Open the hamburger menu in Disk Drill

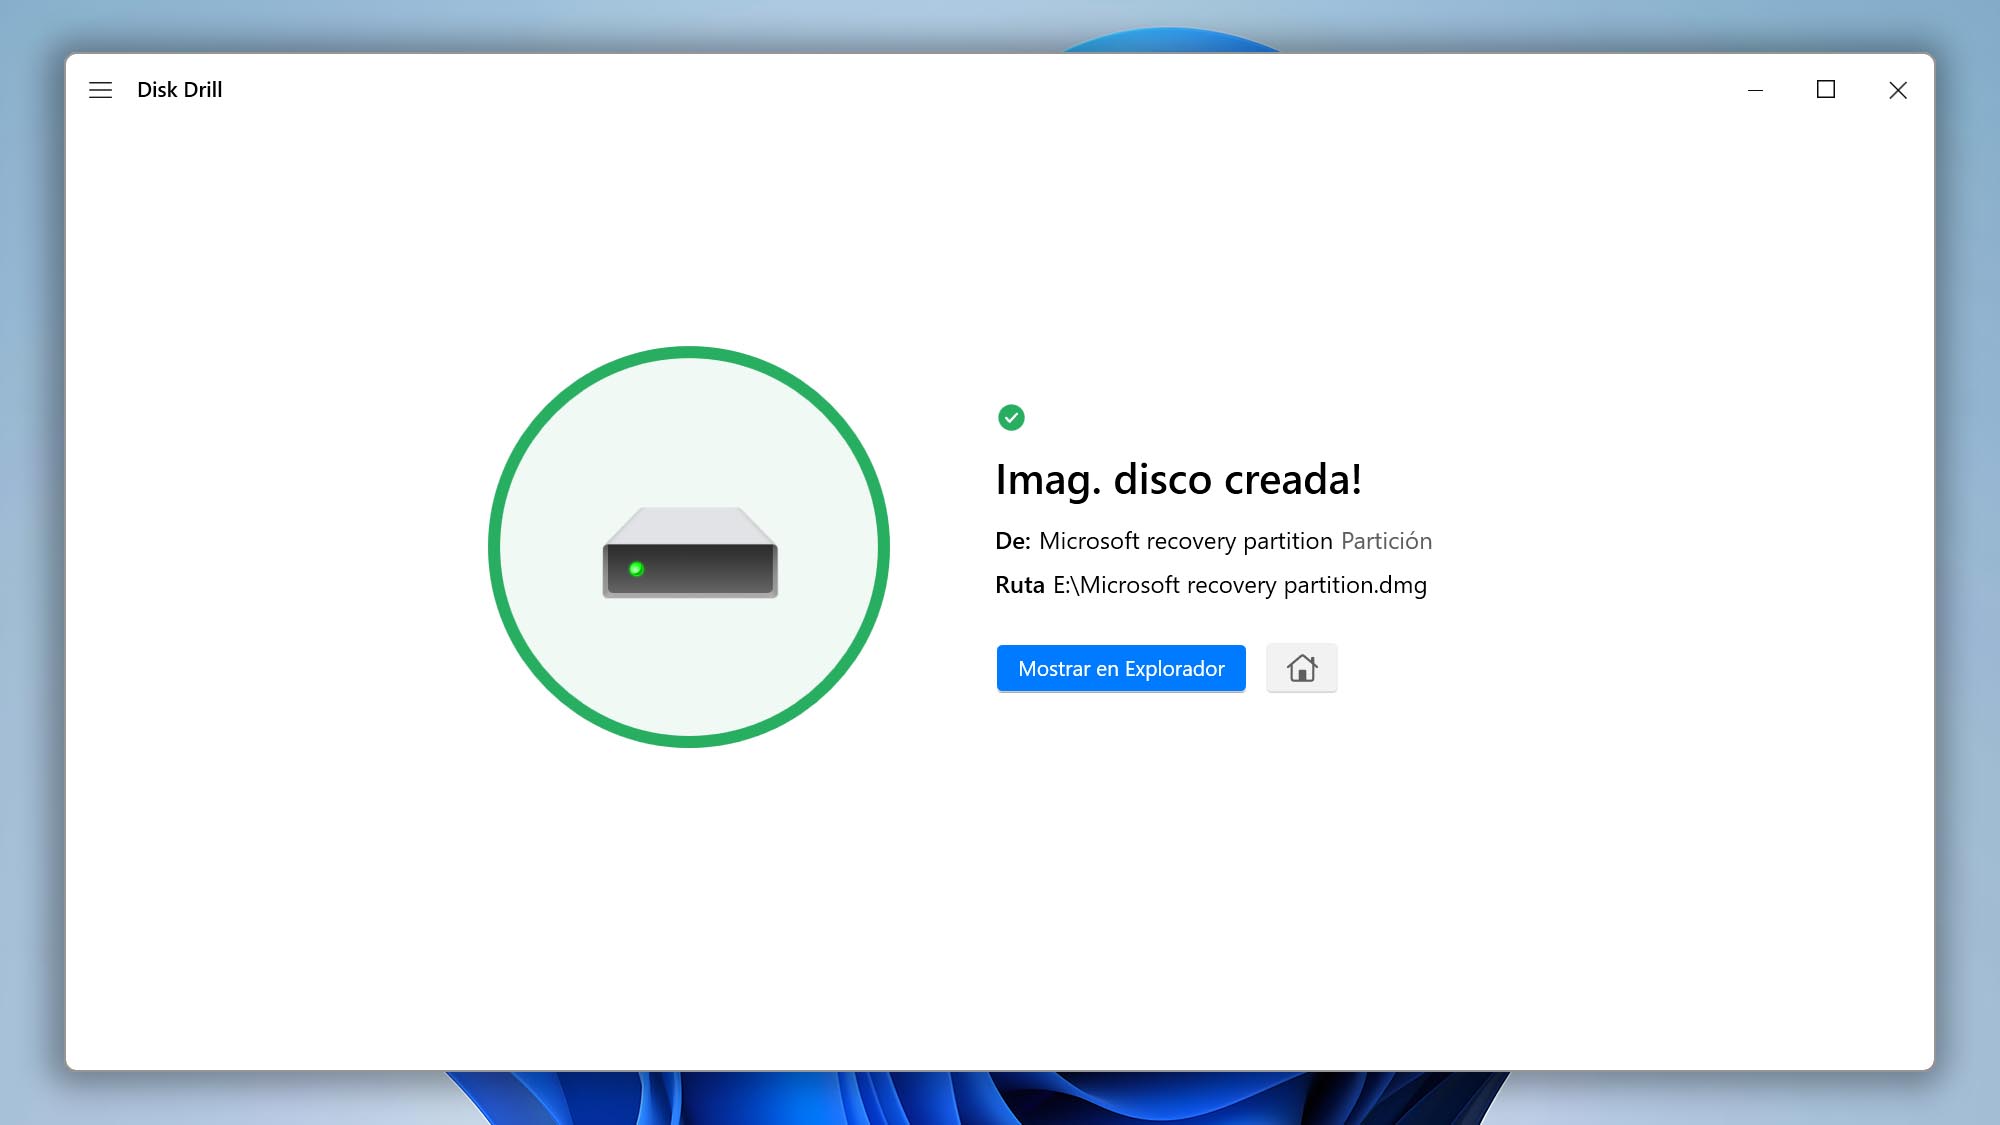(x=100, y=90)
